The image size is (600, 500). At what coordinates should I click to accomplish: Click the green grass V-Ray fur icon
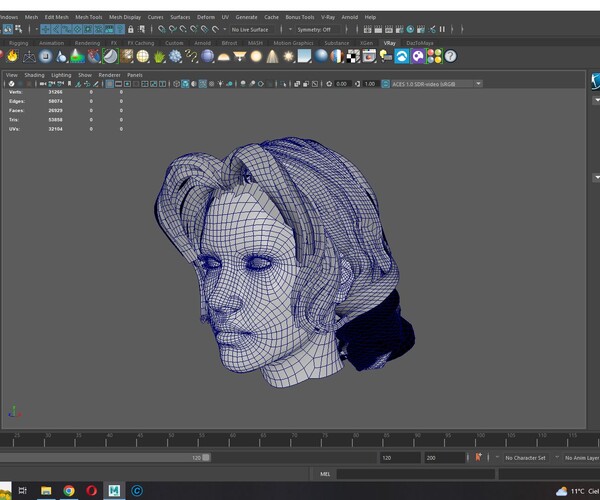[x=159, y=57]
